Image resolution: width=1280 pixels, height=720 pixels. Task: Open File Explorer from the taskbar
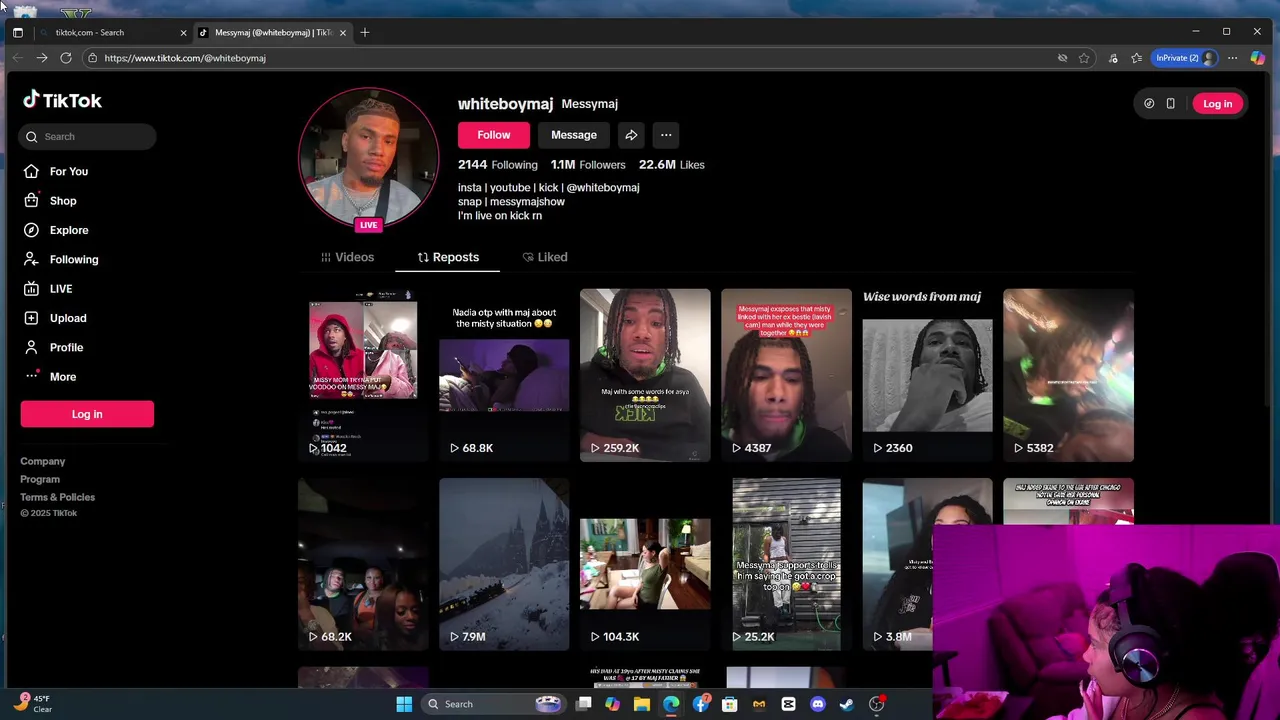tap(642, 704)
